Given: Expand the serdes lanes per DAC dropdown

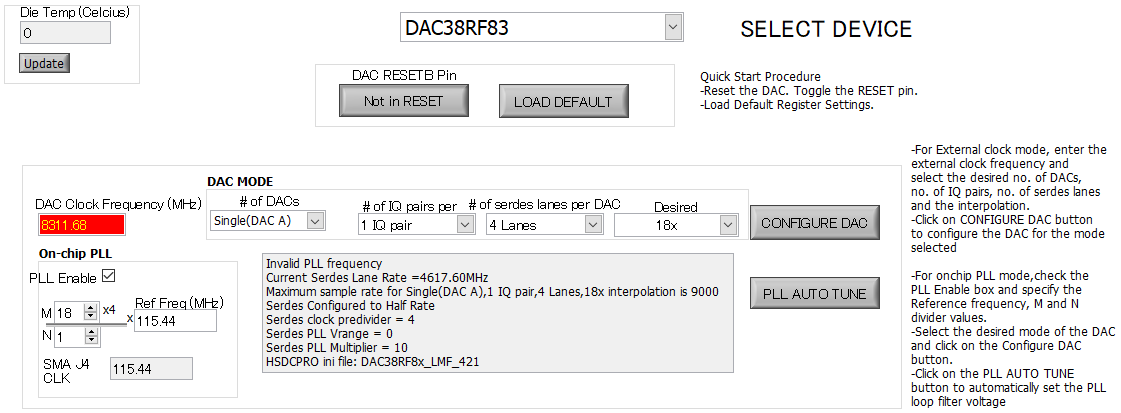Looking at the screenshot, I should click(543, 225).
